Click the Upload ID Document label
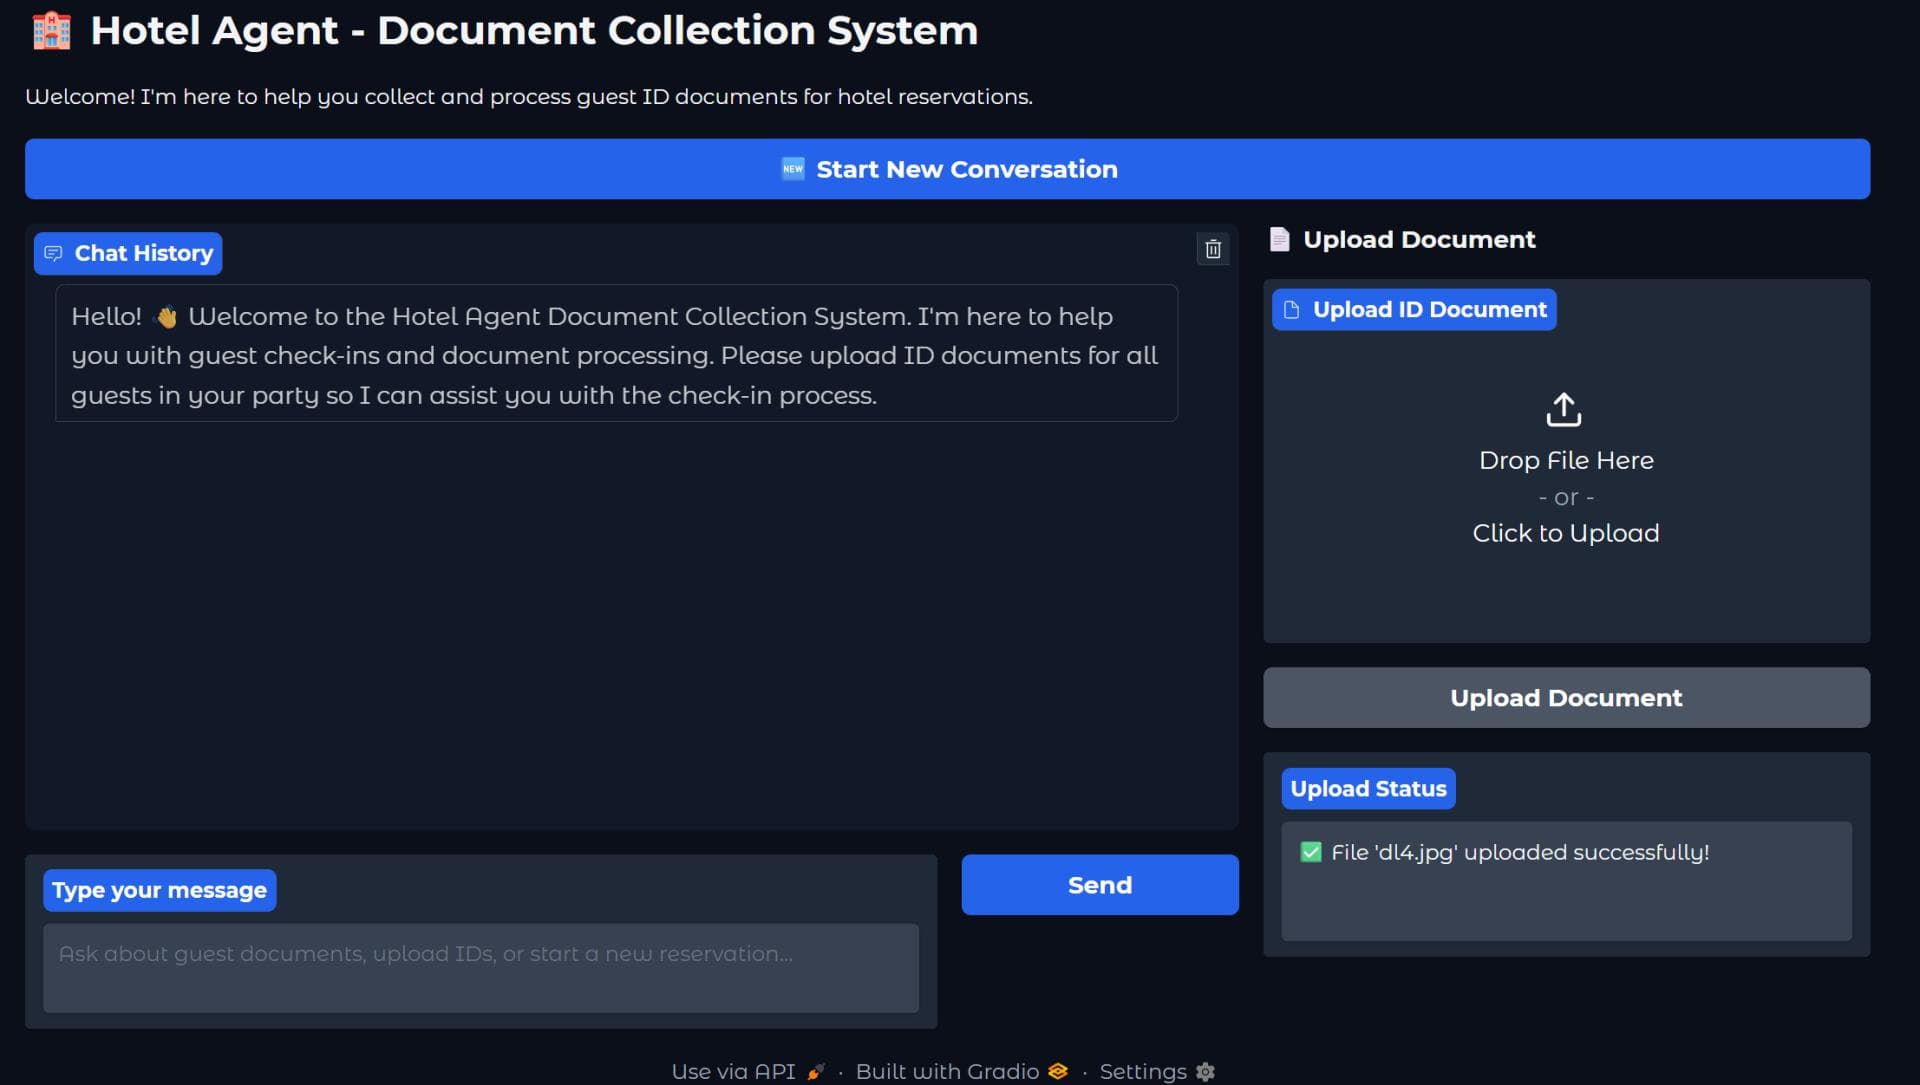 pos(1414,310)
